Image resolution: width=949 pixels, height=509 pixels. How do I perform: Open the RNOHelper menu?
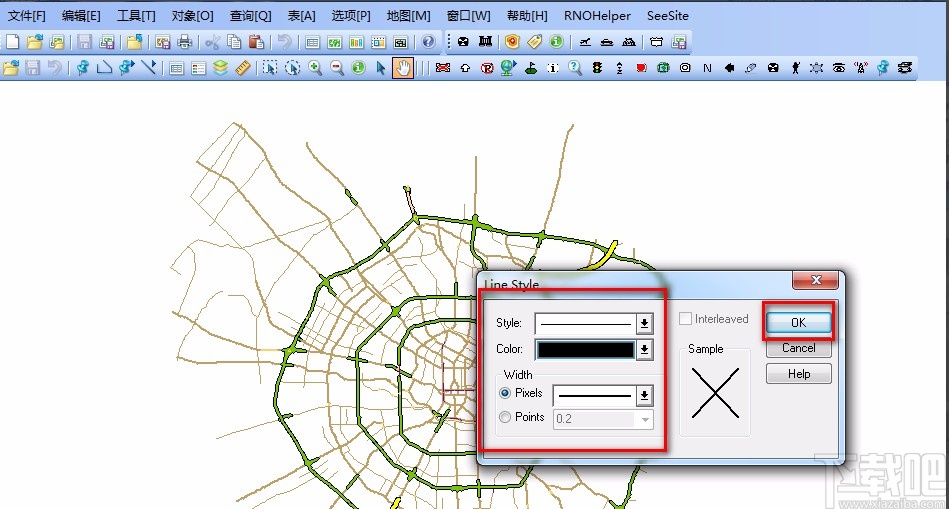point(597,16)
